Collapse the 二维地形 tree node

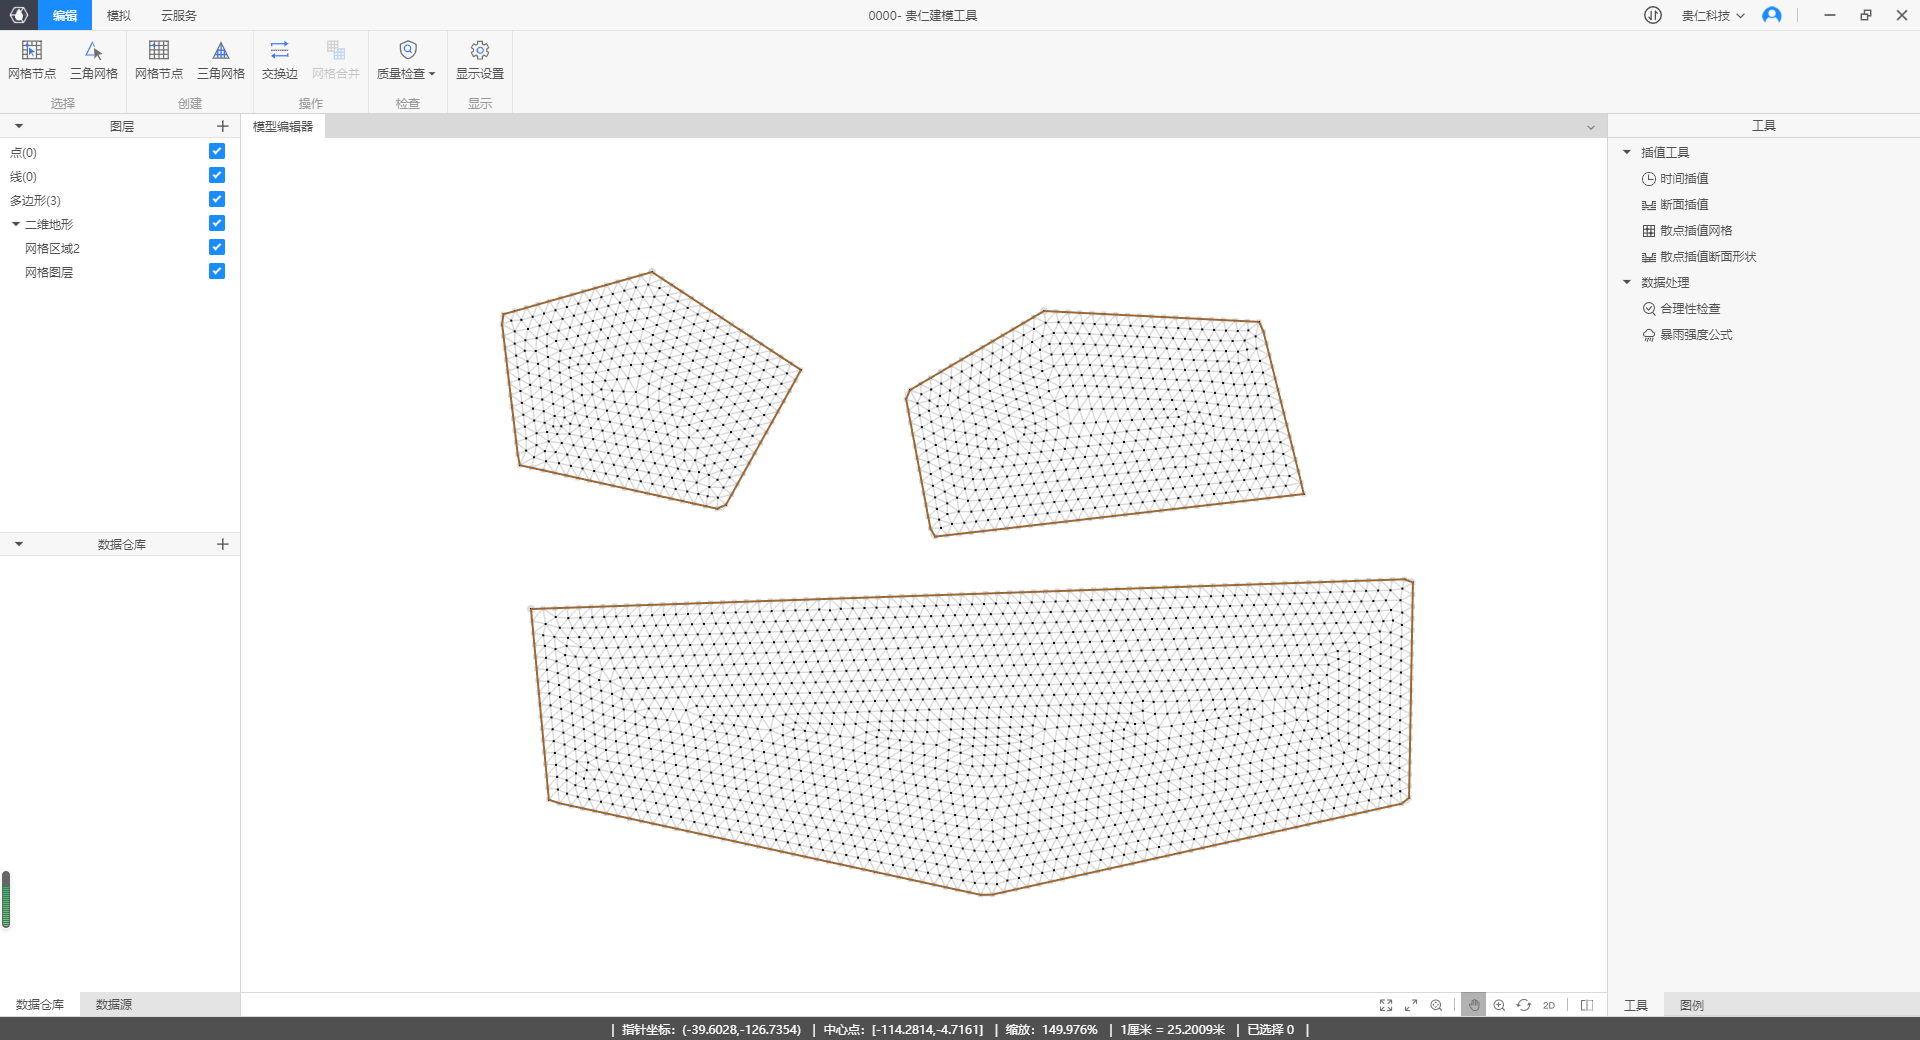click(x=16, y=225)
